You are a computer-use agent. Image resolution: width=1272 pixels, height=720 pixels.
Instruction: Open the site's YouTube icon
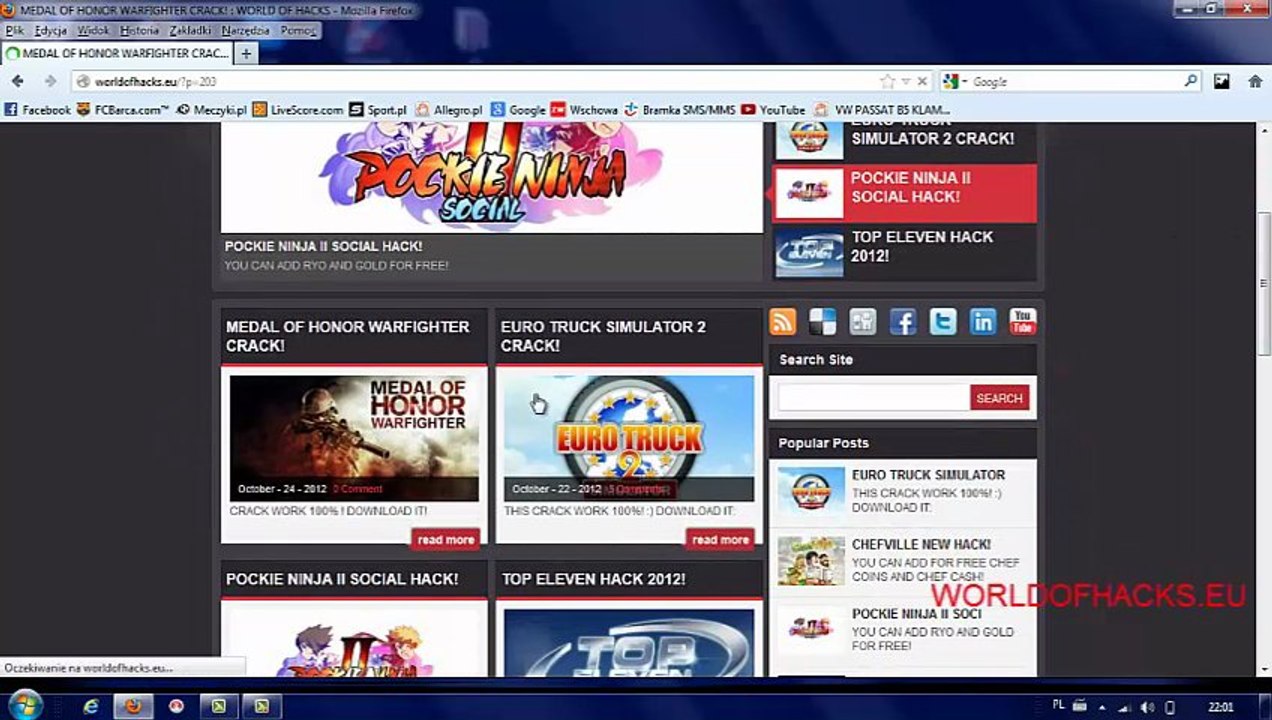1022,321
